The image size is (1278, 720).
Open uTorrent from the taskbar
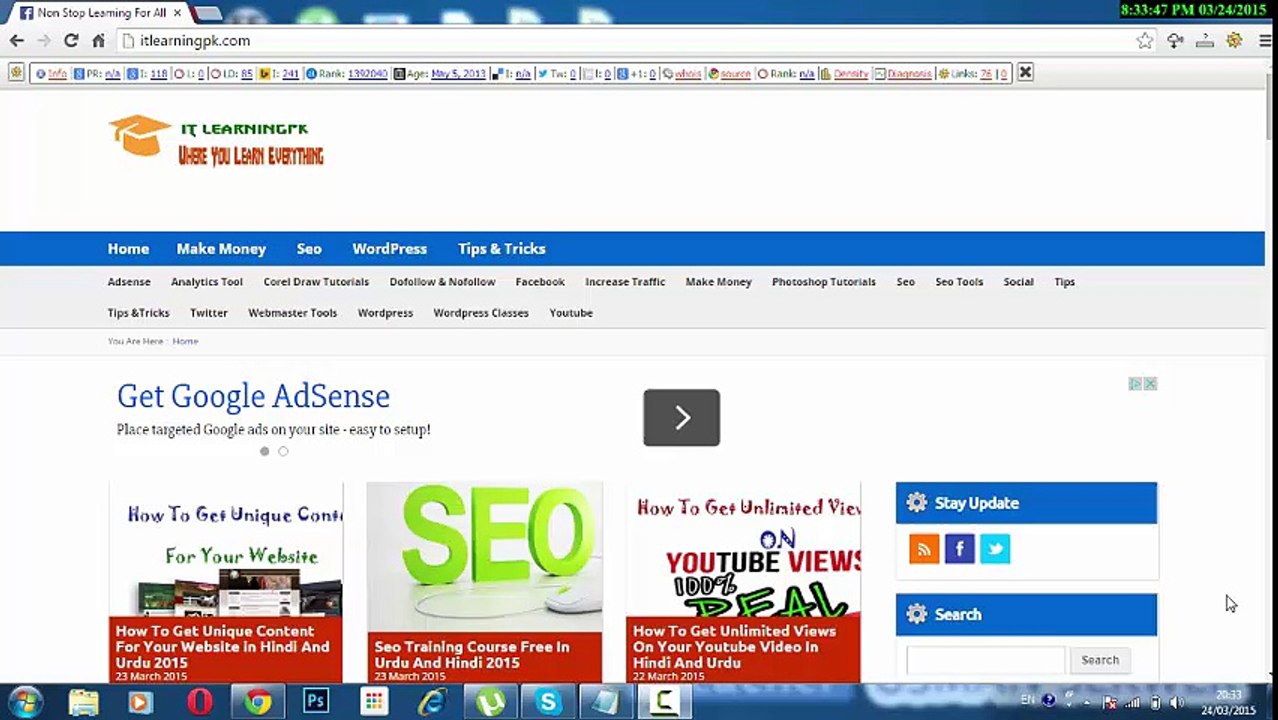(x=490, y=702)
